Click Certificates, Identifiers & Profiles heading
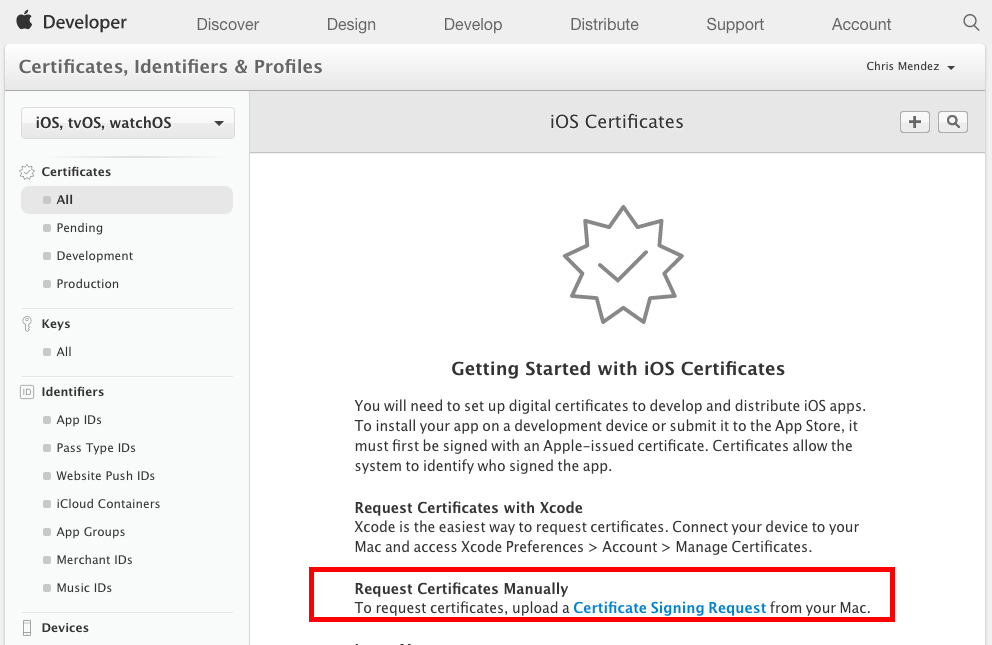 [169, 66]
